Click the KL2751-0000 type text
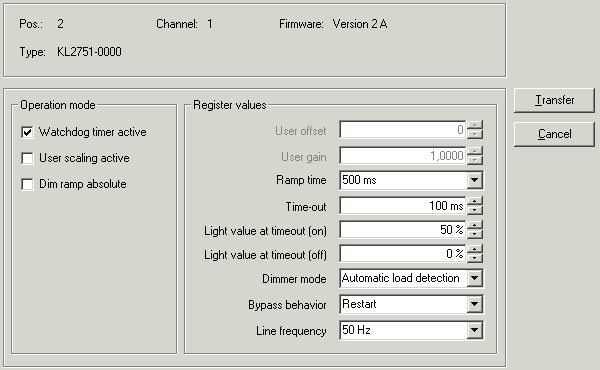This screenshot has height=370, width=600. [x=89, y=52]
